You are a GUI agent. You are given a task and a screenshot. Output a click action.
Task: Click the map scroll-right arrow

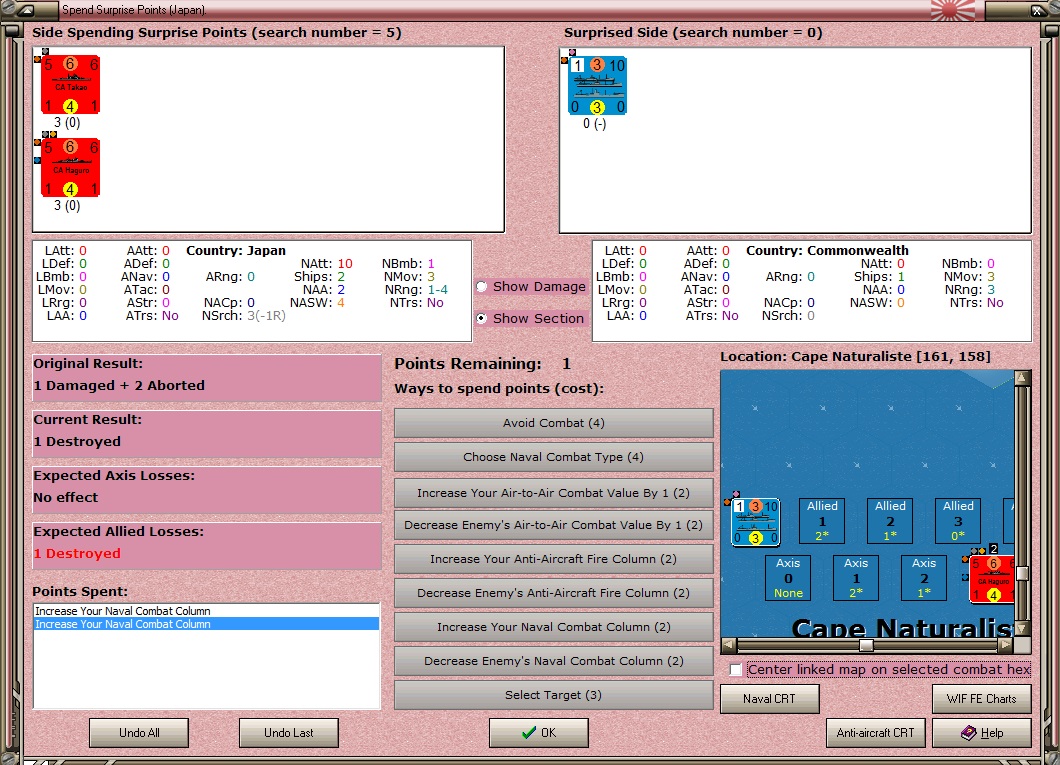[1006, 645]
